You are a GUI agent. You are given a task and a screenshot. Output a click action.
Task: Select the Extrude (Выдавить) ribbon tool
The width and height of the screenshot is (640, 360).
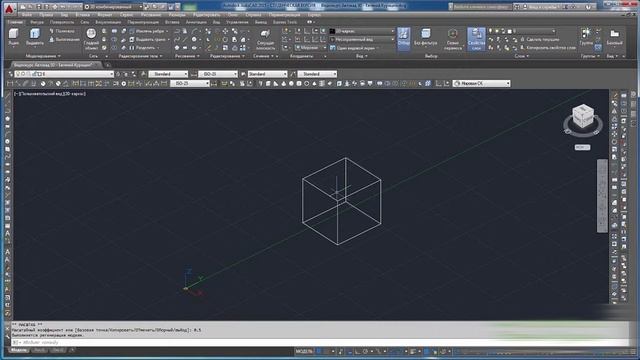(35, 37)
